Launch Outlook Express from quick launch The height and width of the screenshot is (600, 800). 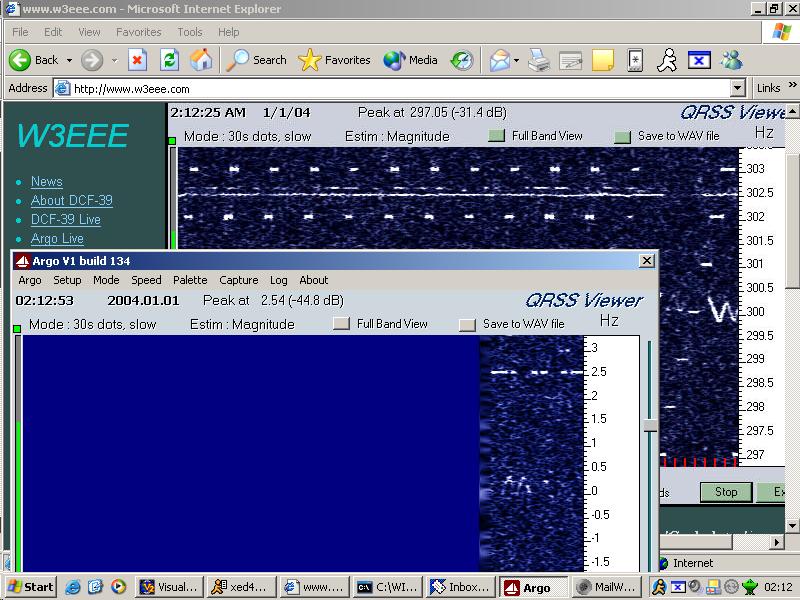point(95,587)
